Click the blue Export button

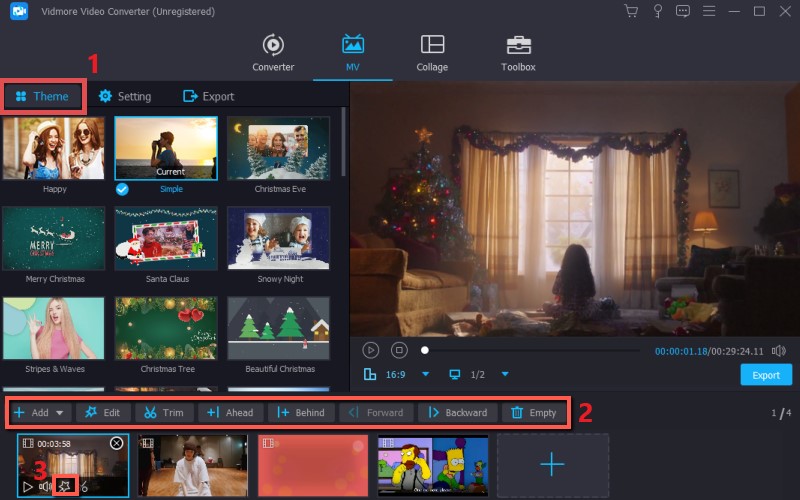pyautogui.click(x=765, y=375)
